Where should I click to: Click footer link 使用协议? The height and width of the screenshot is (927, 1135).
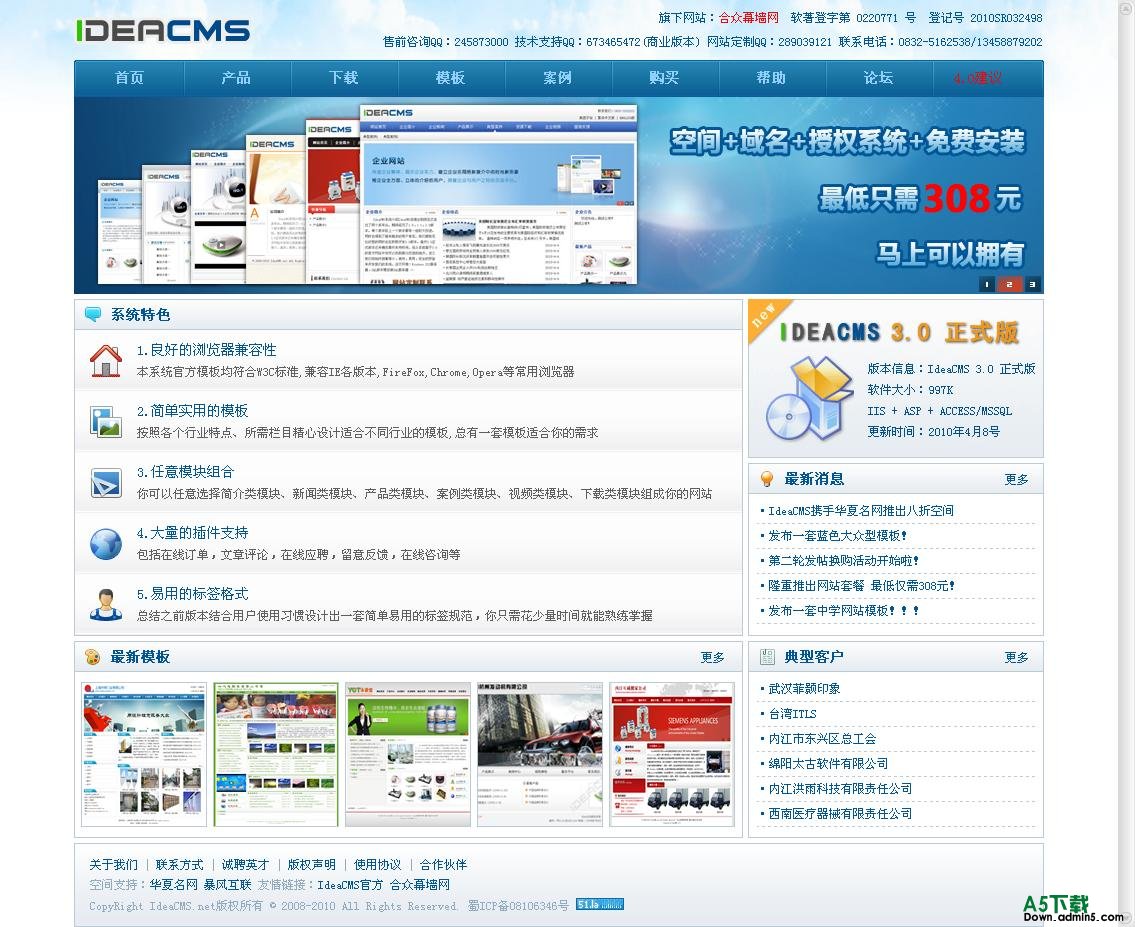(x=377, y=864)
